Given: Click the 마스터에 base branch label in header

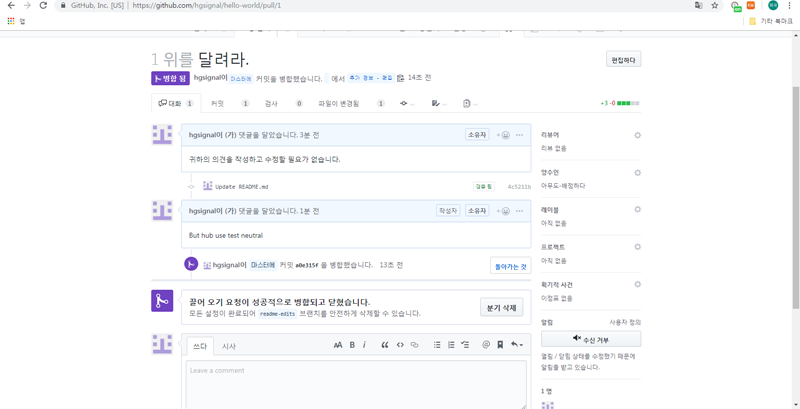Looking at the screenshot, I should pyautogui.click(x=241, y=79).
